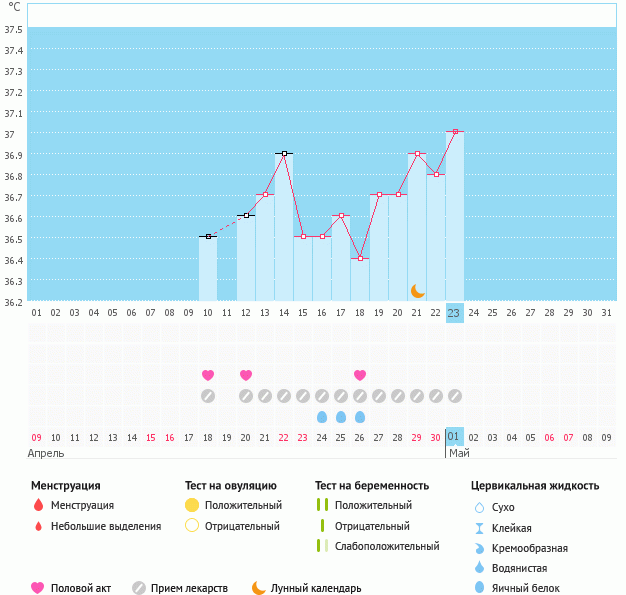Screen dimensions: 626x595
Task: Click the Прием лекарств legend label
Action: (189, 588)
